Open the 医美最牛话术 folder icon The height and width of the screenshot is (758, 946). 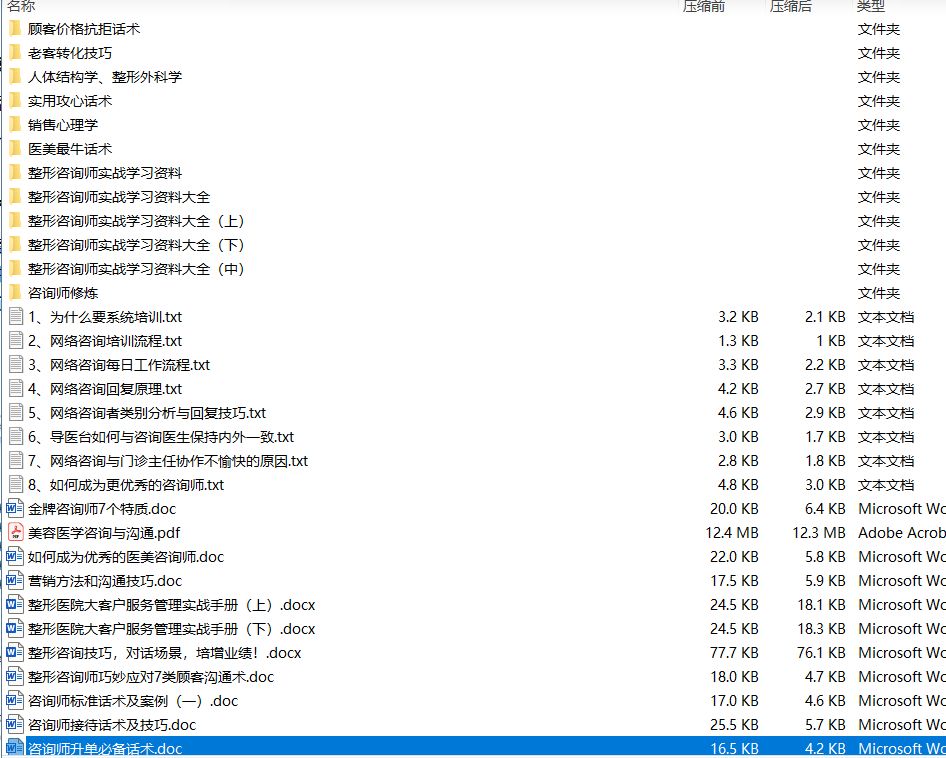[14, 149]
